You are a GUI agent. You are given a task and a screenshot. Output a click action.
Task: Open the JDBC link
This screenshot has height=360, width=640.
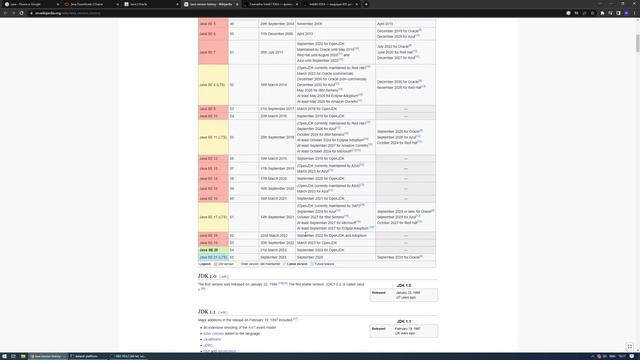point(208,345)
